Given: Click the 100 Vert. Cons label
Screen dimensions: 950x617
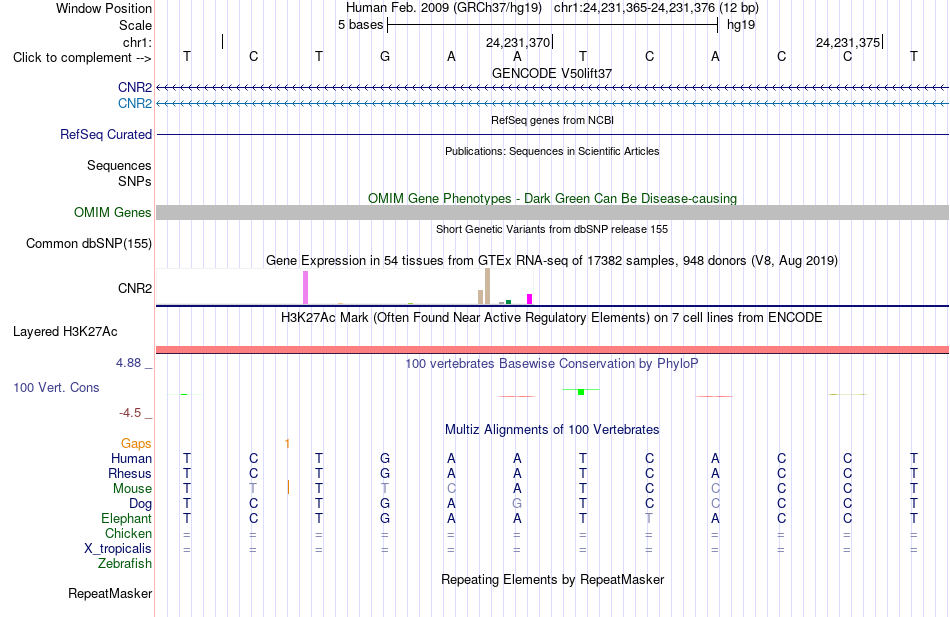Looking at the screenshot, I should 56,388.
